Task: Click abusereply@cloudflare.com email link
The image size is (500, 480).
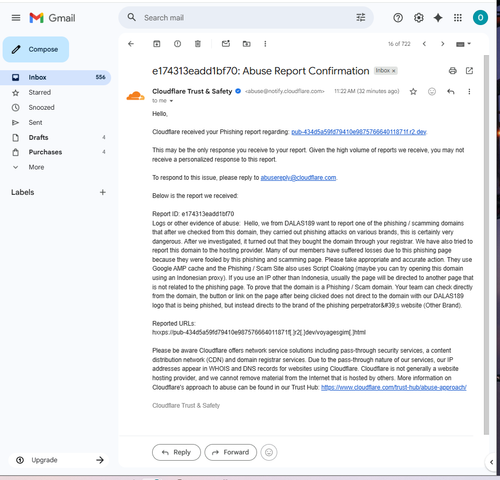Action: pos(298,178)
